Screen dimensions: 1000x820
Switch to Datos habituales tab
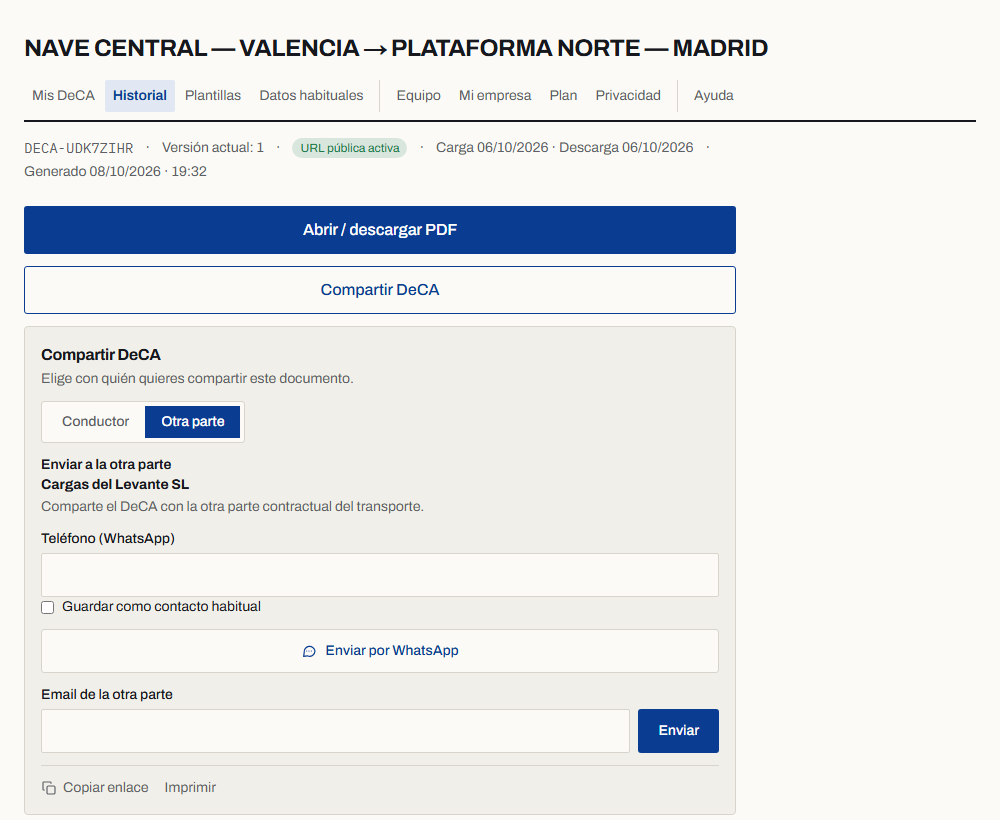[311, 96]
